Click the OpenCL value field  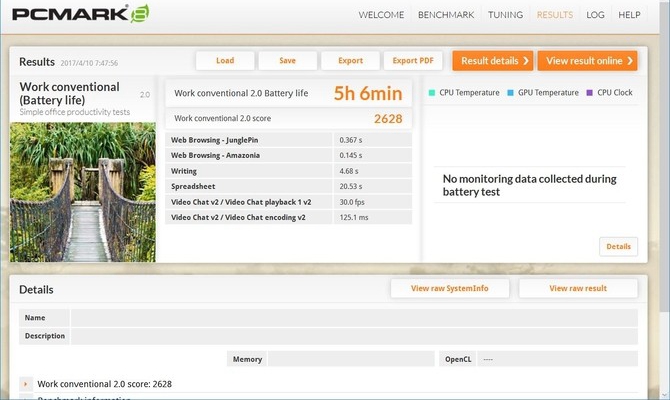pos(557,359)
